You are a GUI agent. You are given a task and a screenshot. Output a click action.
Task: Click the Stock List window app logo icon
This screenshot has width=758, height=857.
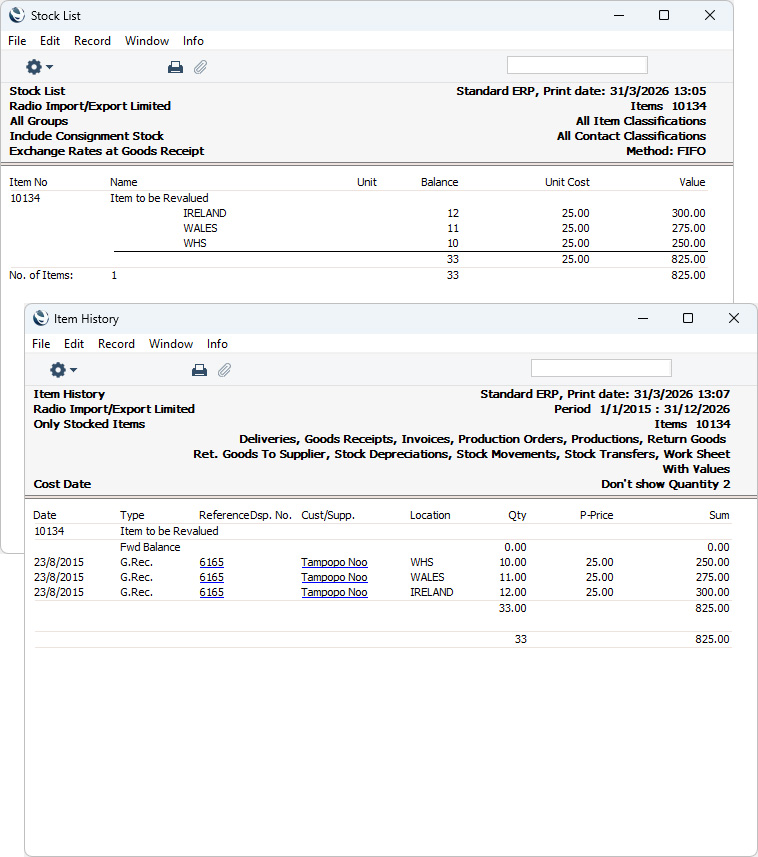click(x=17, y=15)
